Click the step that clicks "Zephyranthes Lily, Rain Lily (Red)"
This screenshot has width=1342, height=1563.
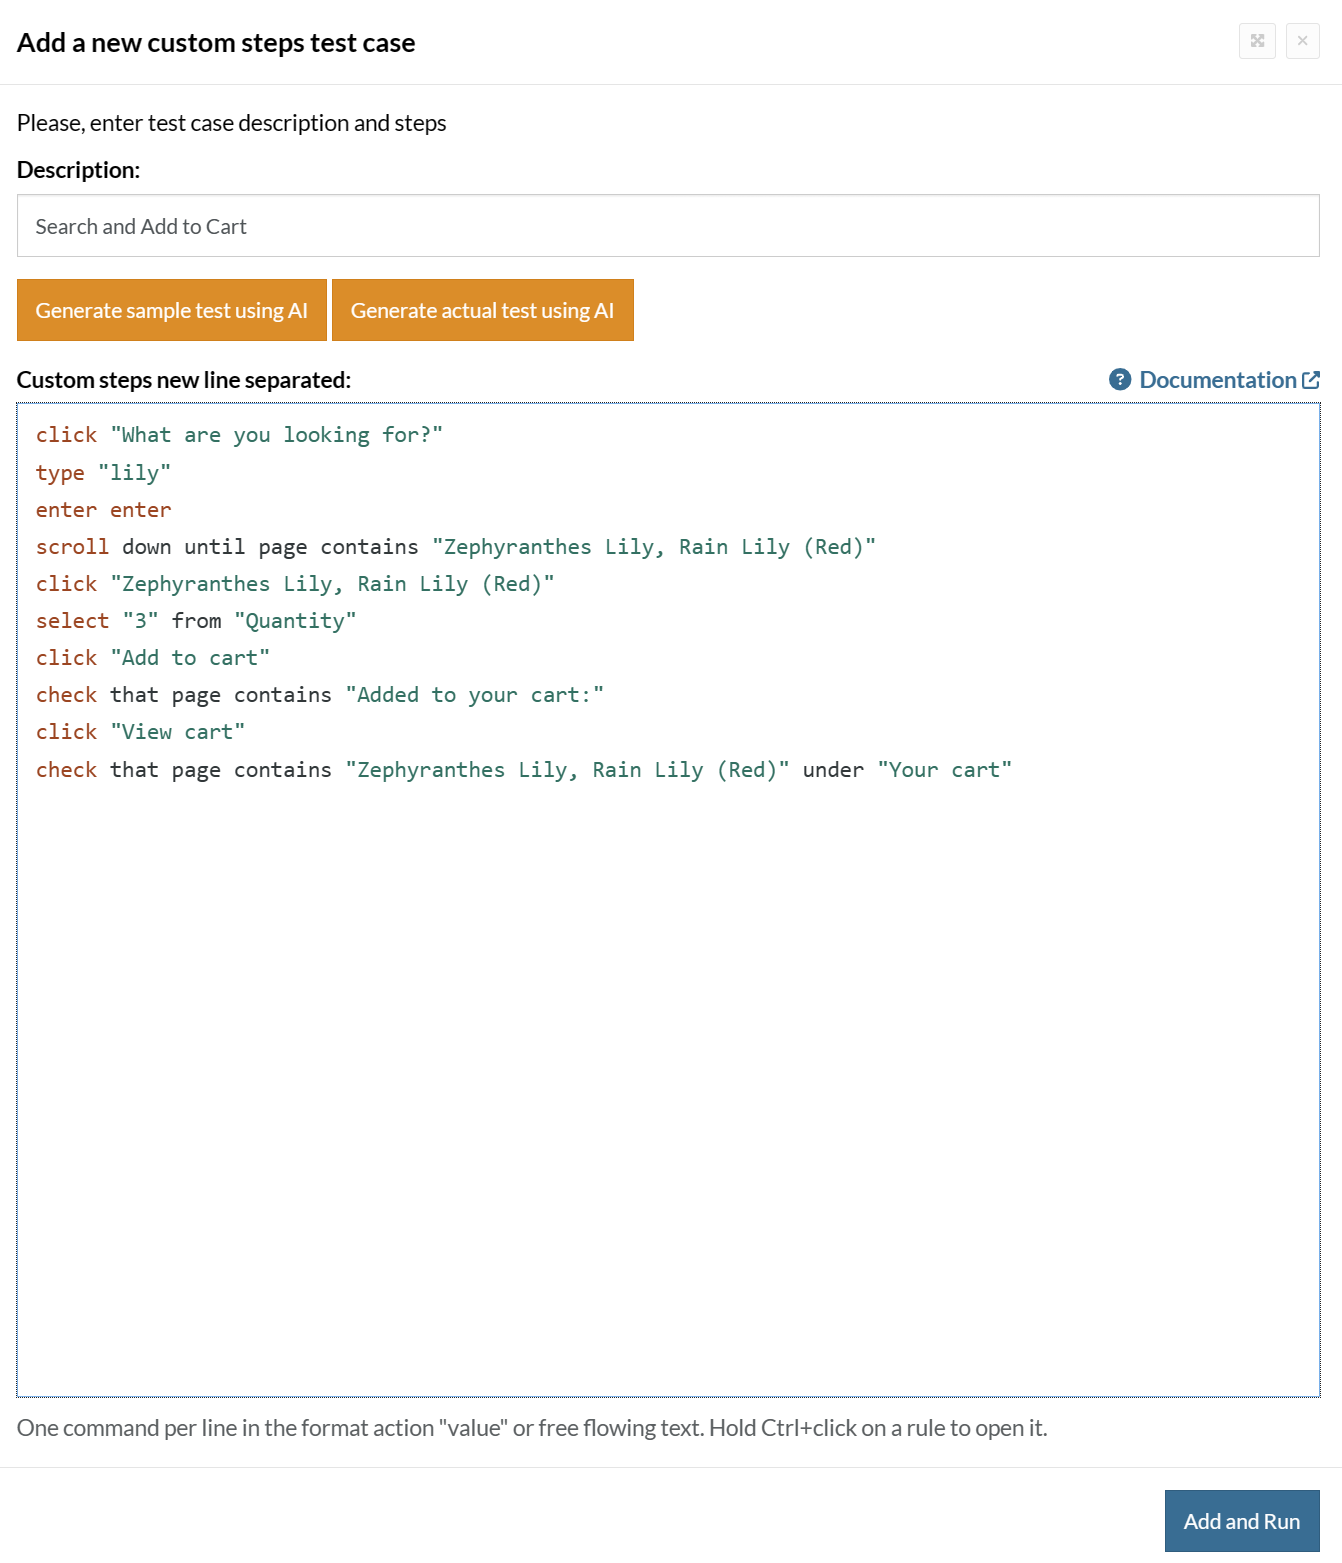295,584
